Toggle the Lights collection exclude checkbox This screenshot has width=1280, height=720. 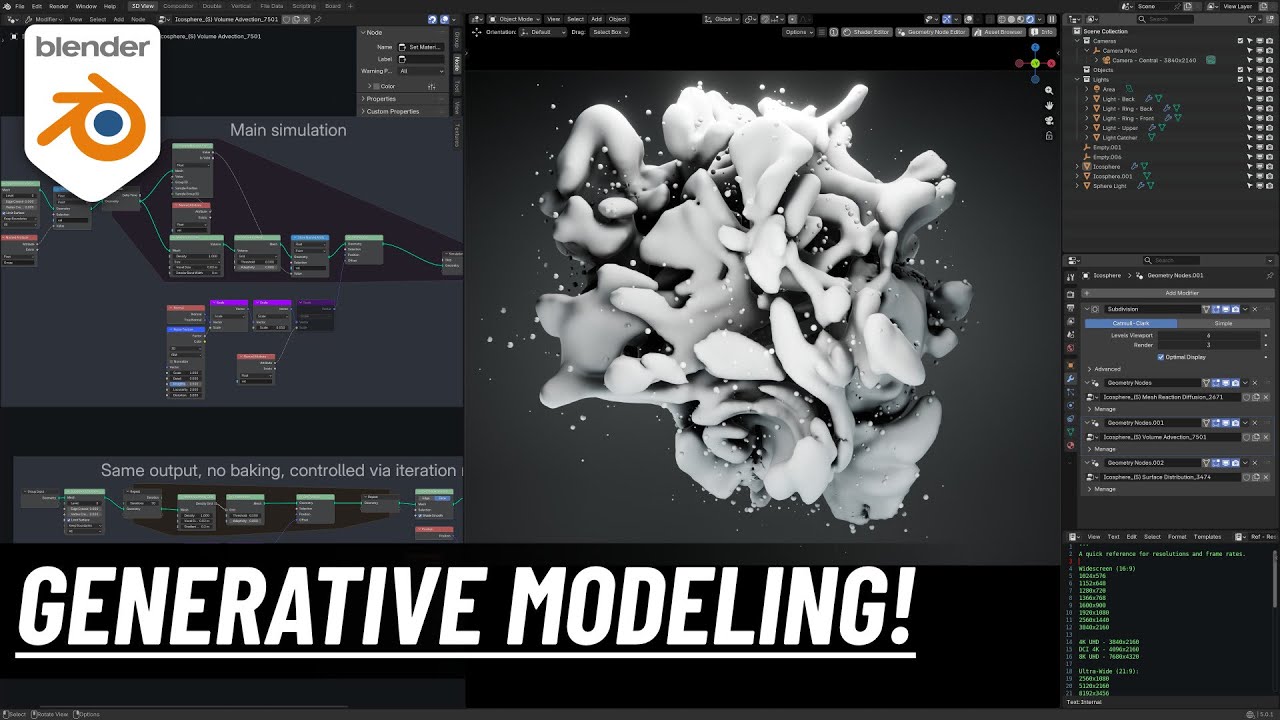coord(1240,80)
